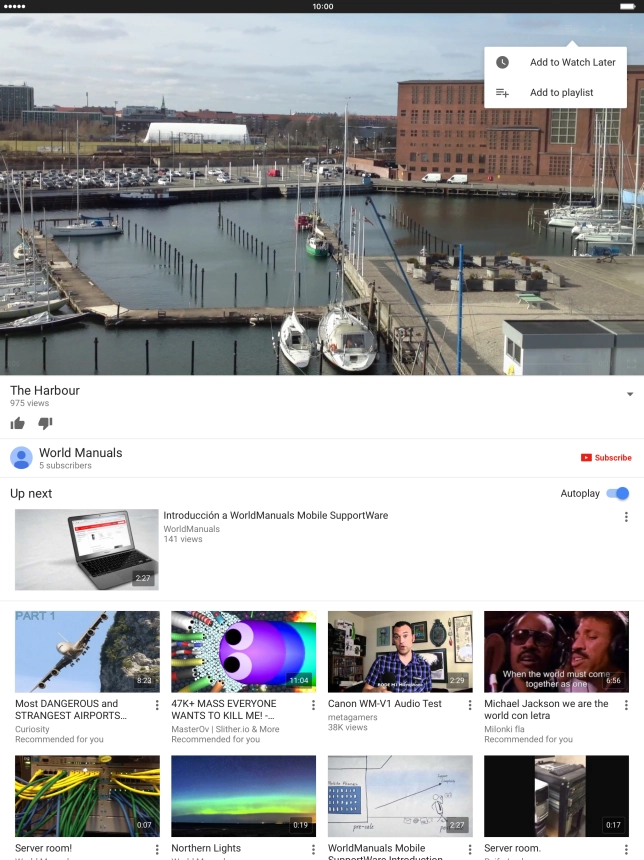644x860 pixels.
Task: Like the video with thumbs up icon
Action: coord(18,423)
